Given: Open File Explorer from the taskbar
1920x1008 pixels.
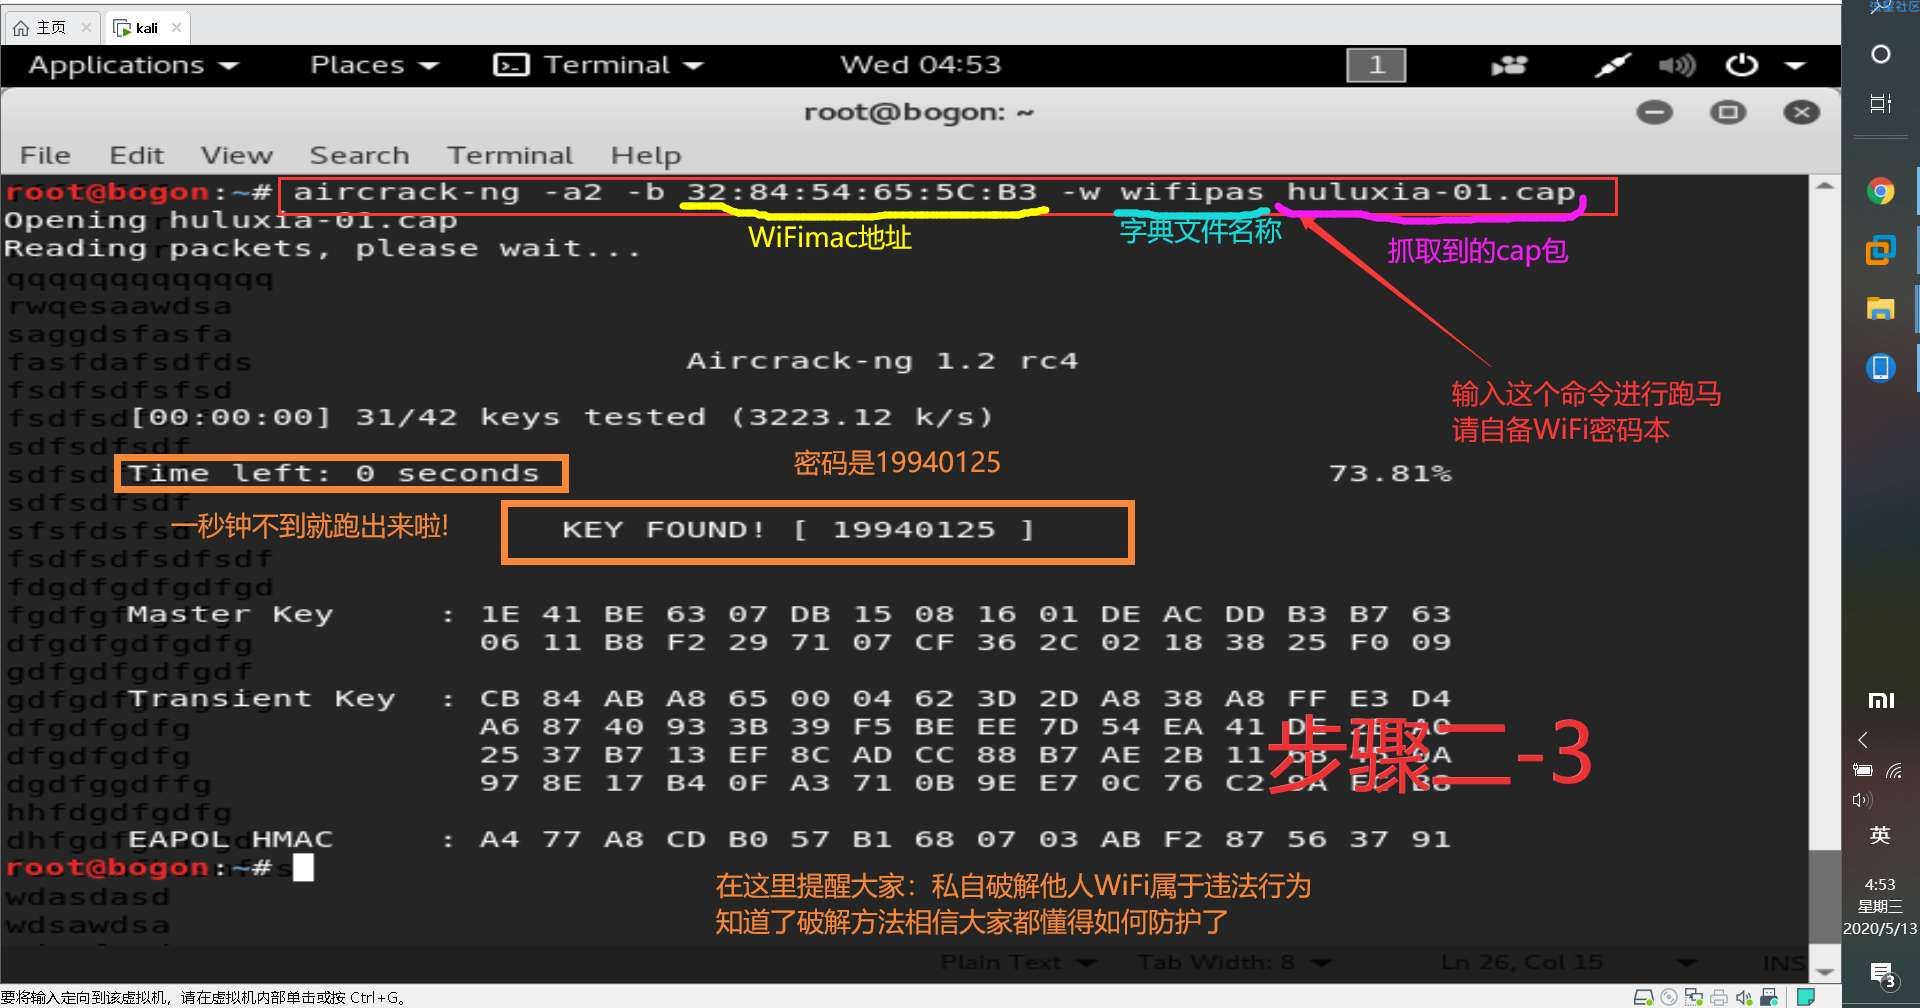Looking at the screenshot, I should [1881, 308].
